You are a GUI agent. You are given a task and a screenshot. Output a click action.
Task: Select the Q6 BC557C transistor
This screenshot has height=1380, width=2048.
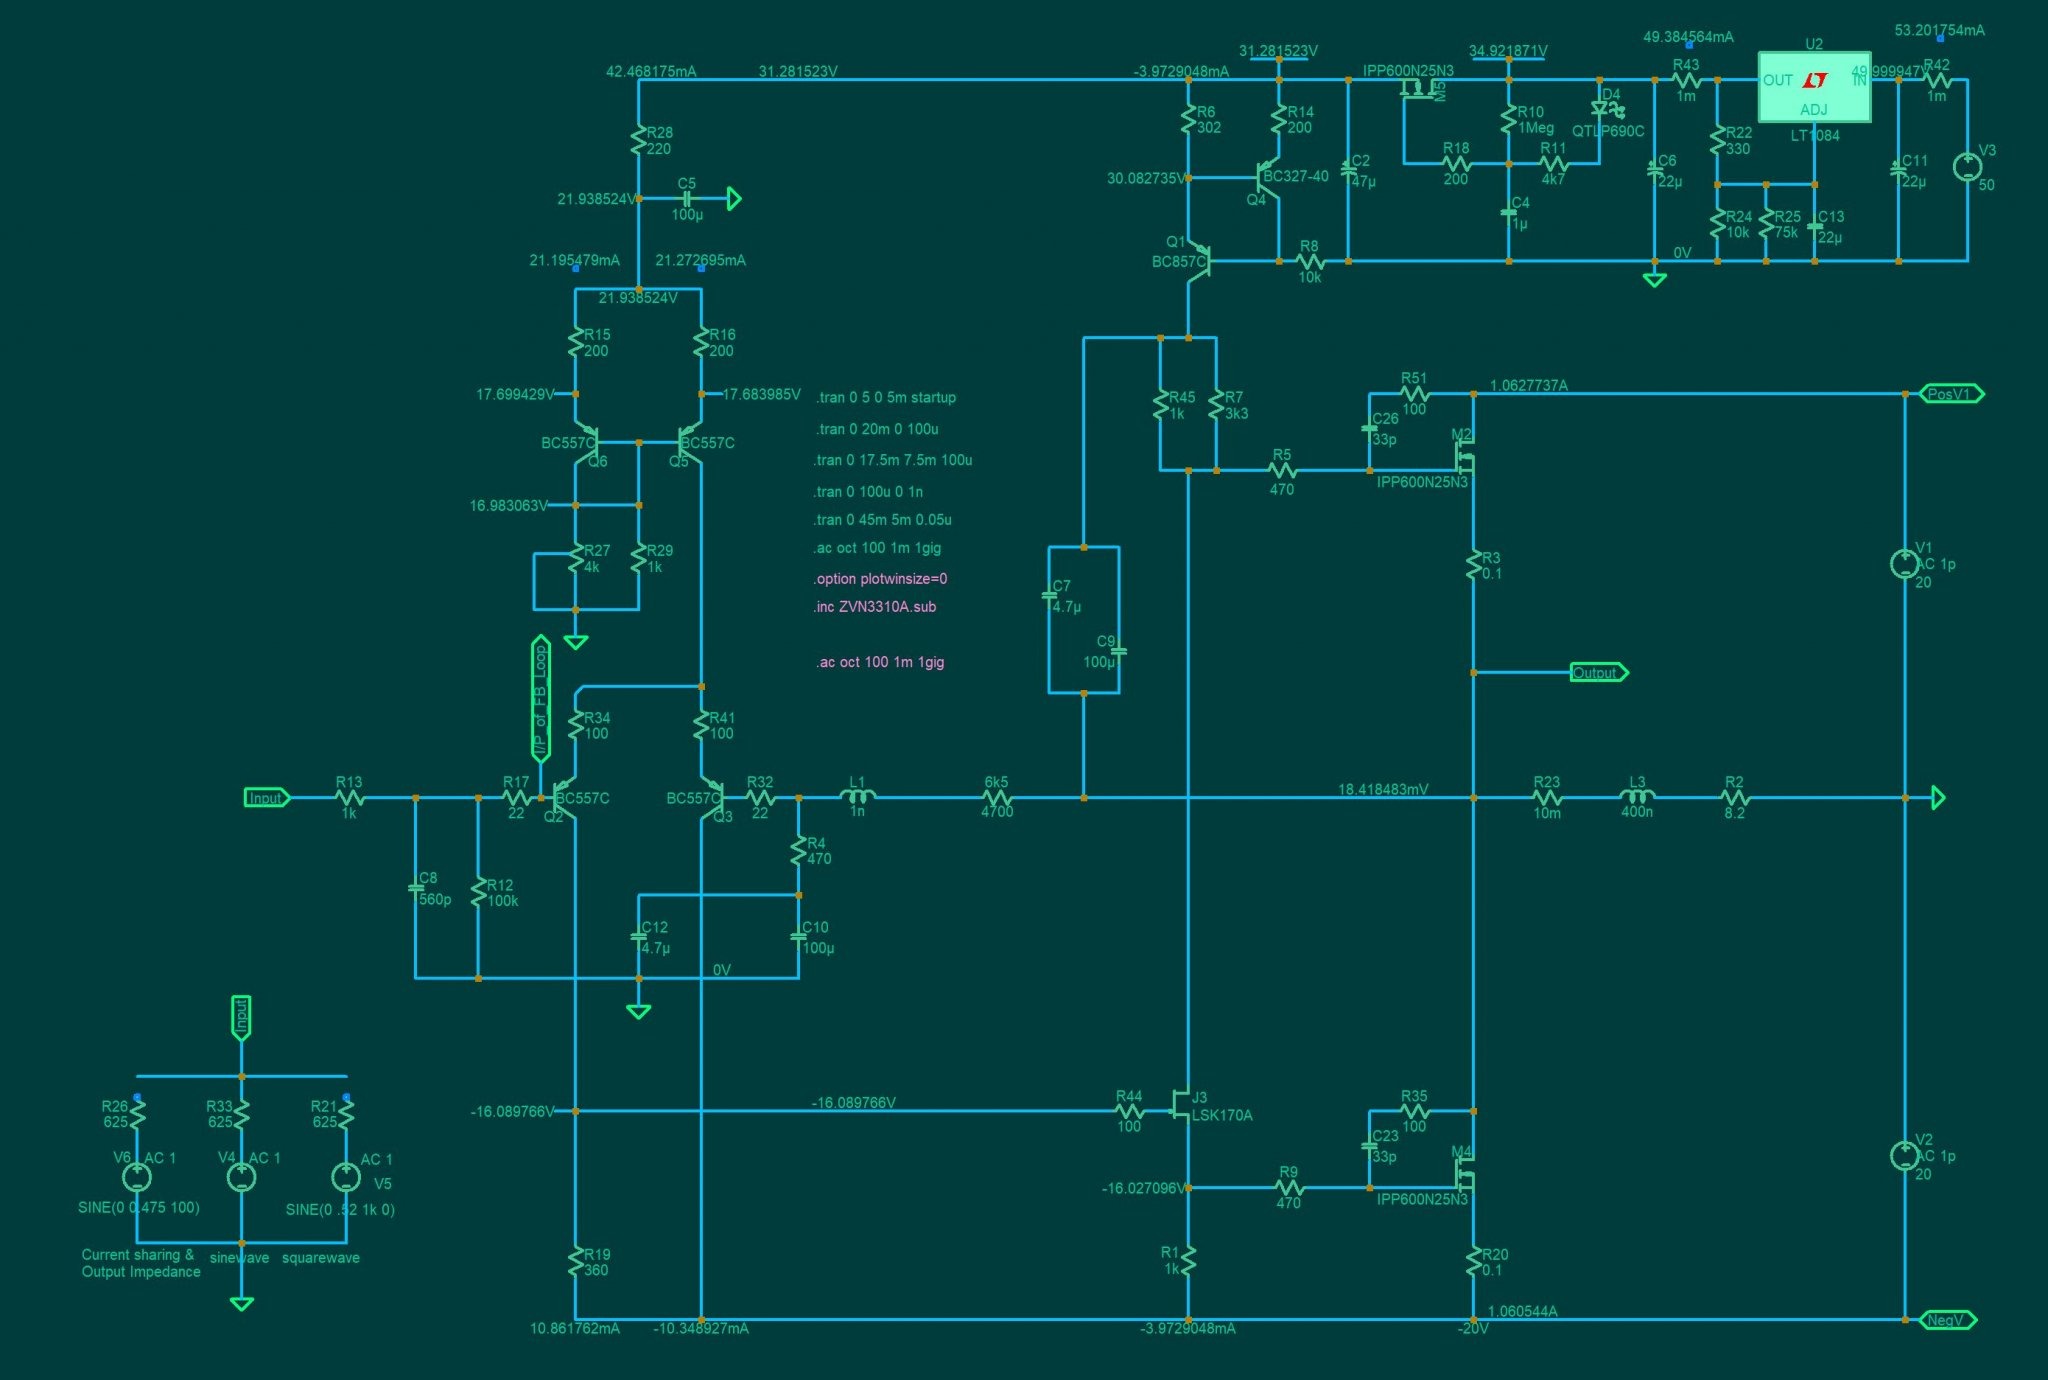coord(587,441)
